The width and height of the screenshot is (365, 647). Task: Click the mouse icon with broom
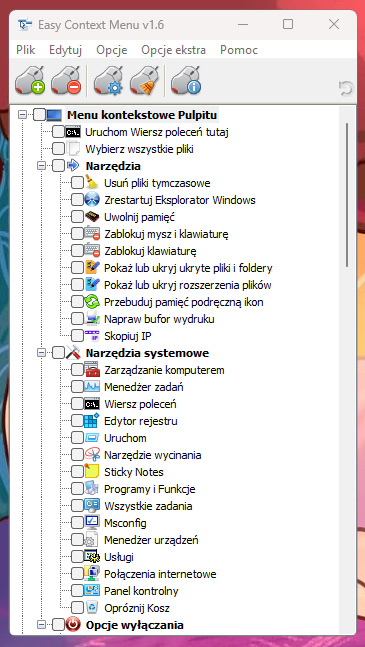[145, 81]
